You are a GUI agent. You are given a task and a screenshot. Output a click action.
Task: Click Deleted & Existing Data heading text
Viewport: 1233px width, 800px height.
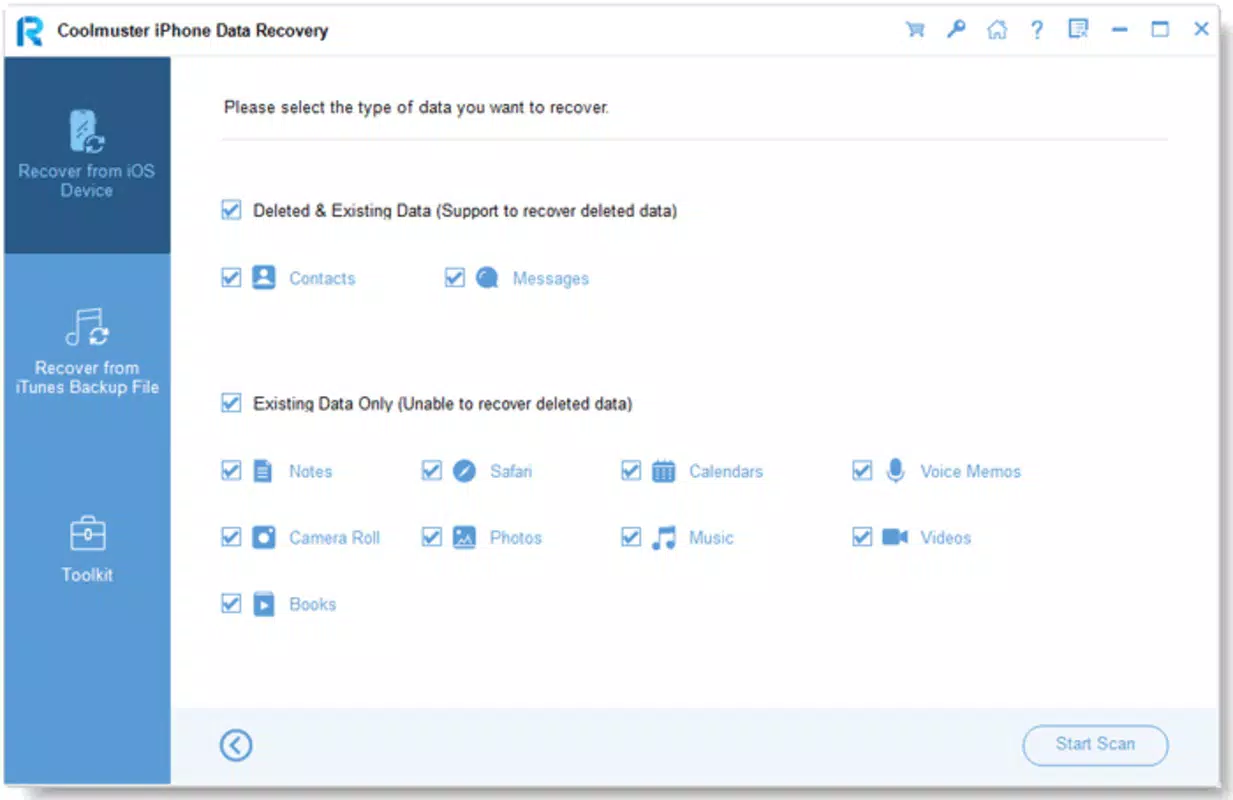(465, 211)
